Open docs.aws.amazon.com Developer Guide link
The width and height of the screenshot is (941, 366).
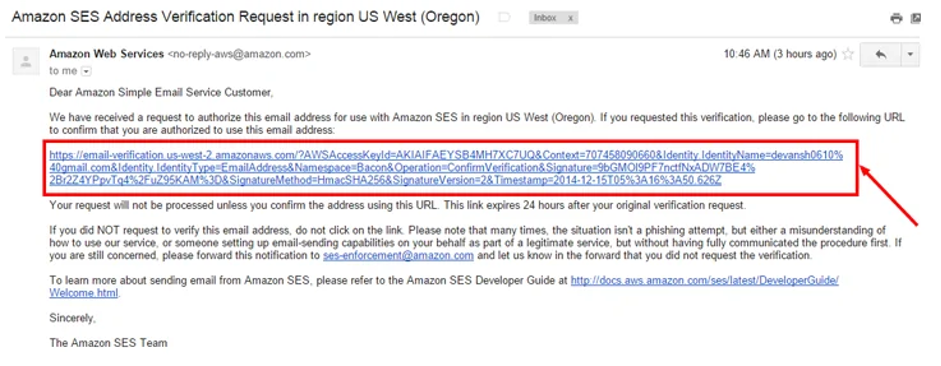[x=705, y=280]
